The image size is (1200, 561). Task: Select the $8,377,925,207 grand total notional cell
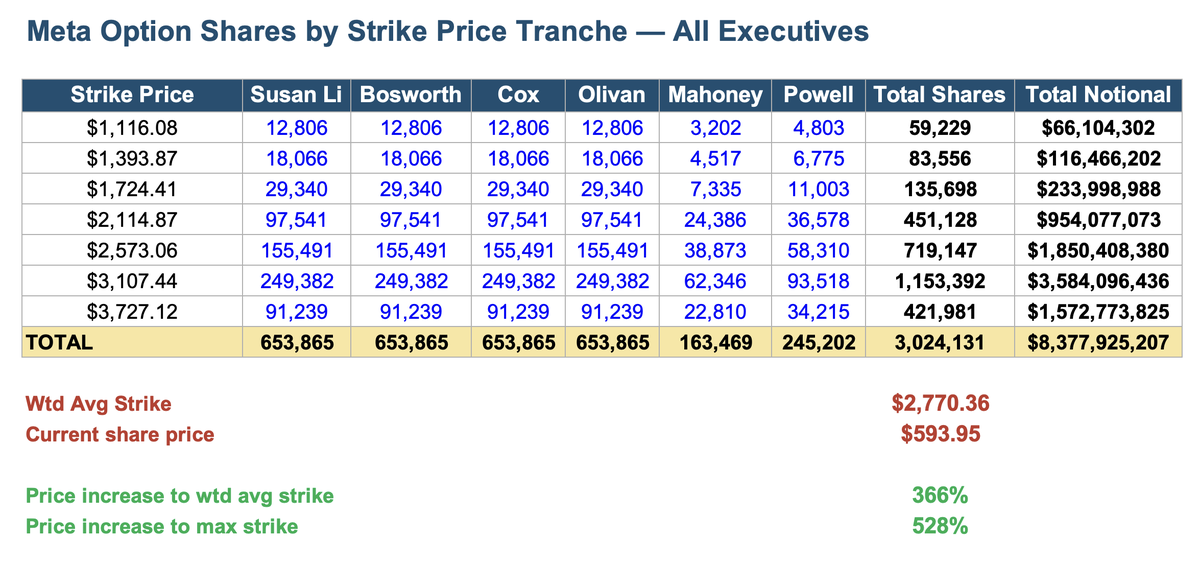pyautogui.click(x=1097, y=342)
